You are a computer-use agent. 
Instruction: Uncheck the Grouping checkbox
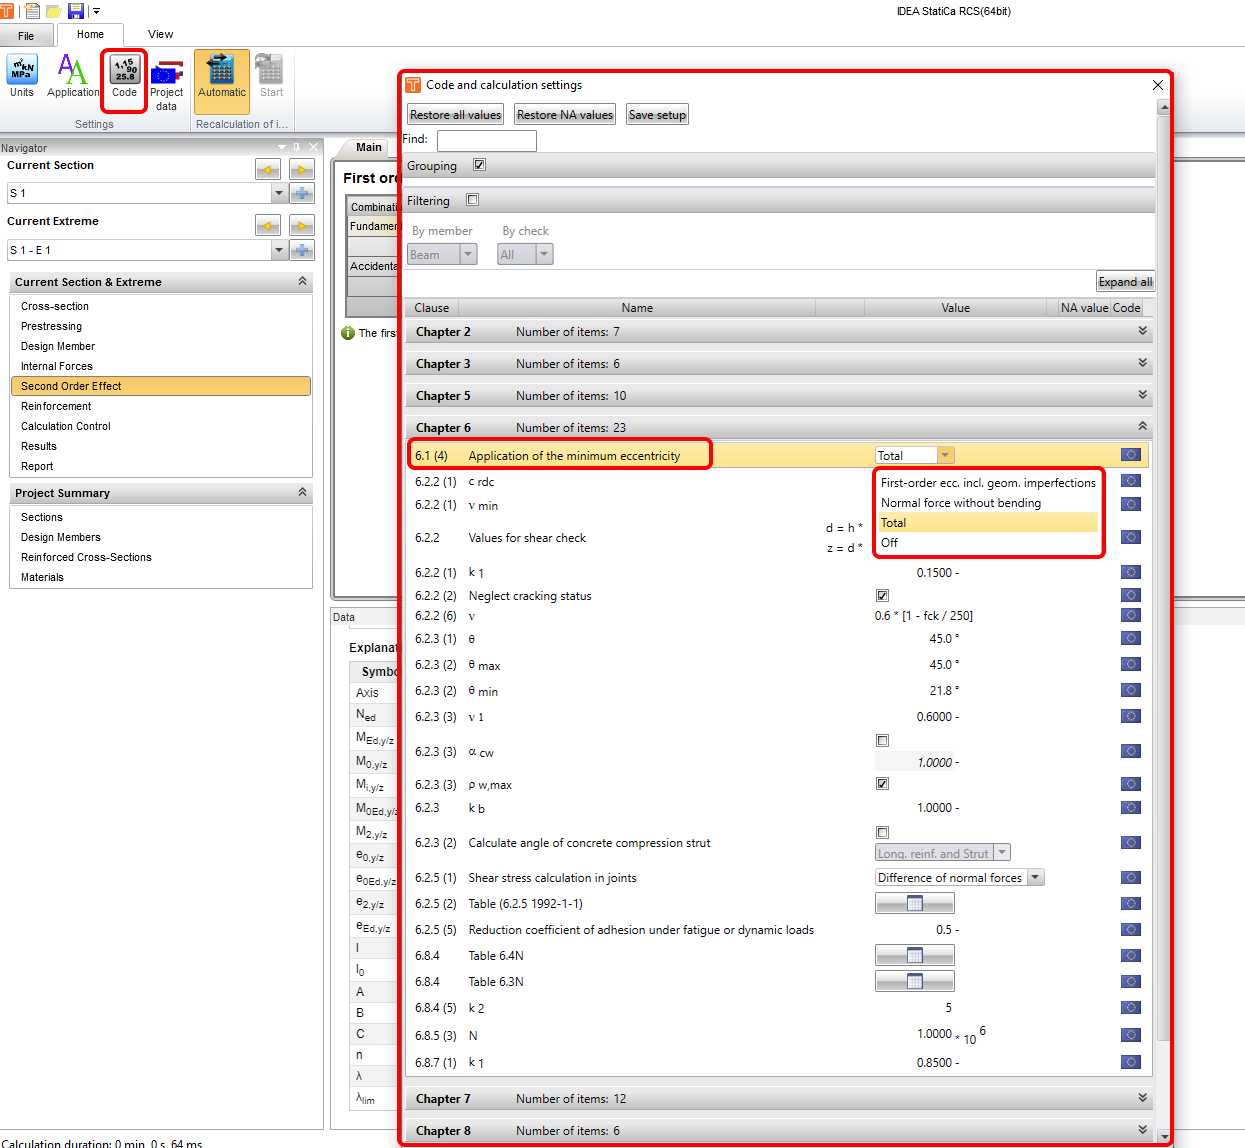coord(479,165)
